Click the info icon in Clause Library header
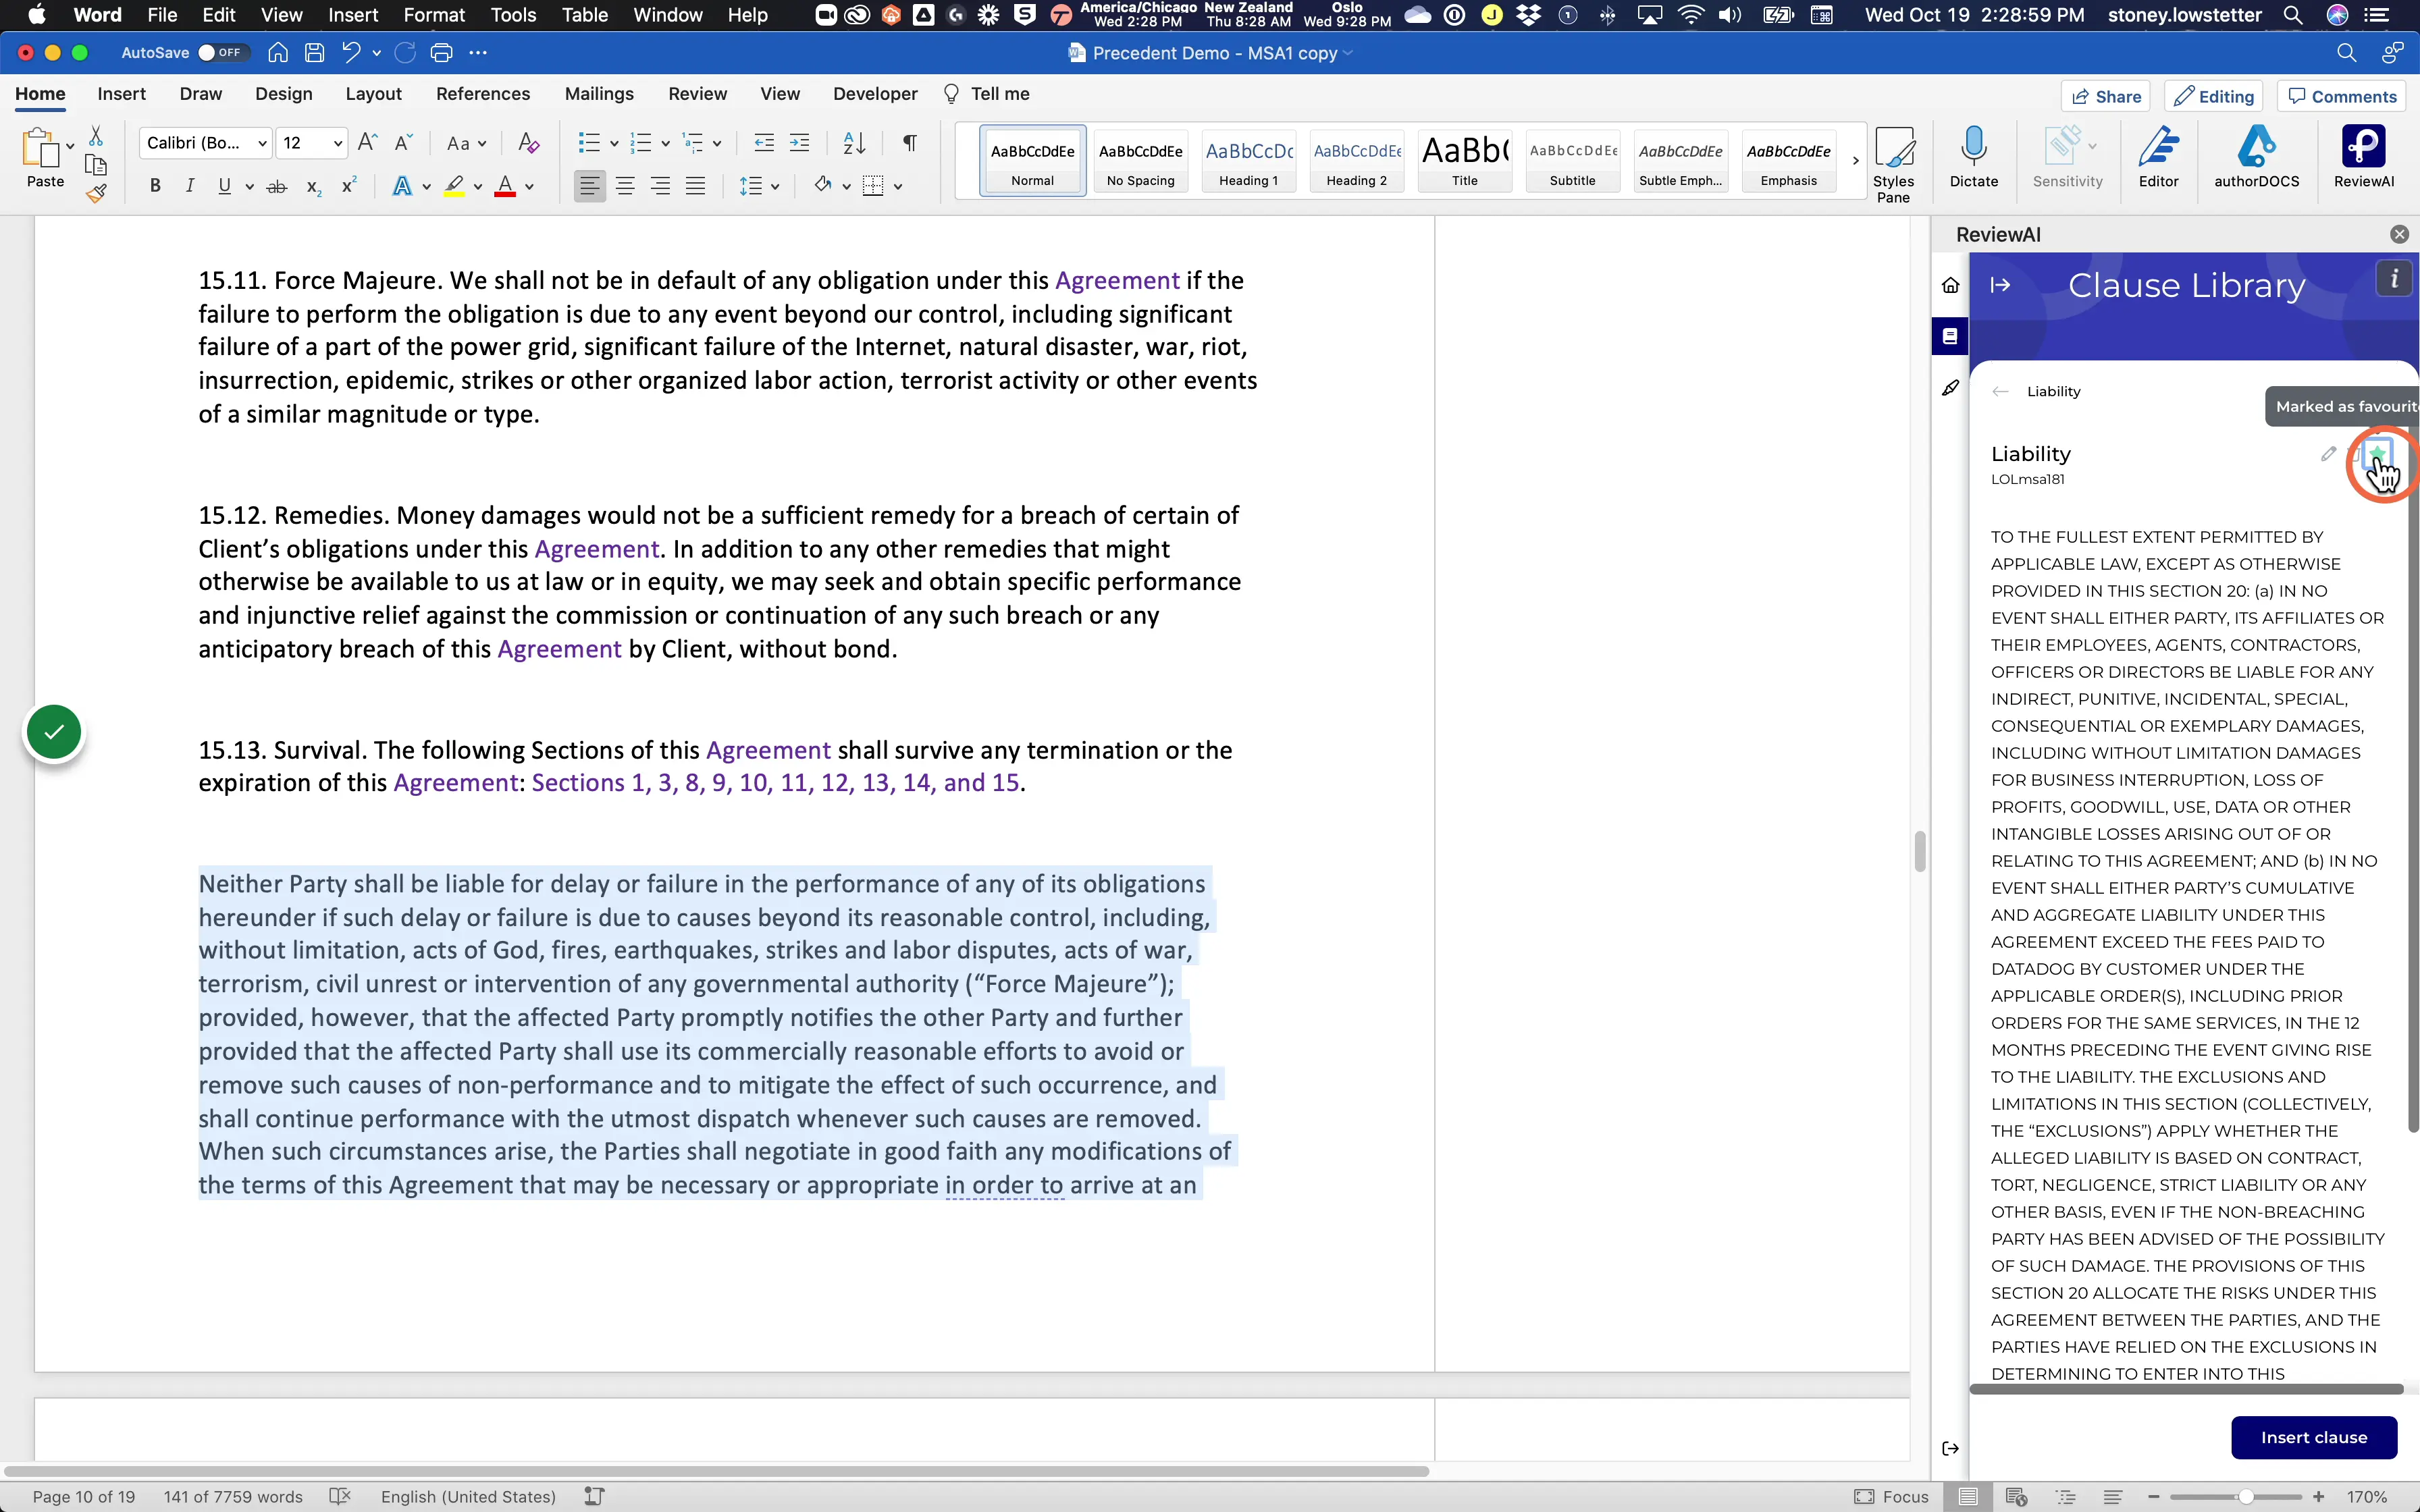The height and width of the screenshot is (1512, 2420). pos(2394,280)
